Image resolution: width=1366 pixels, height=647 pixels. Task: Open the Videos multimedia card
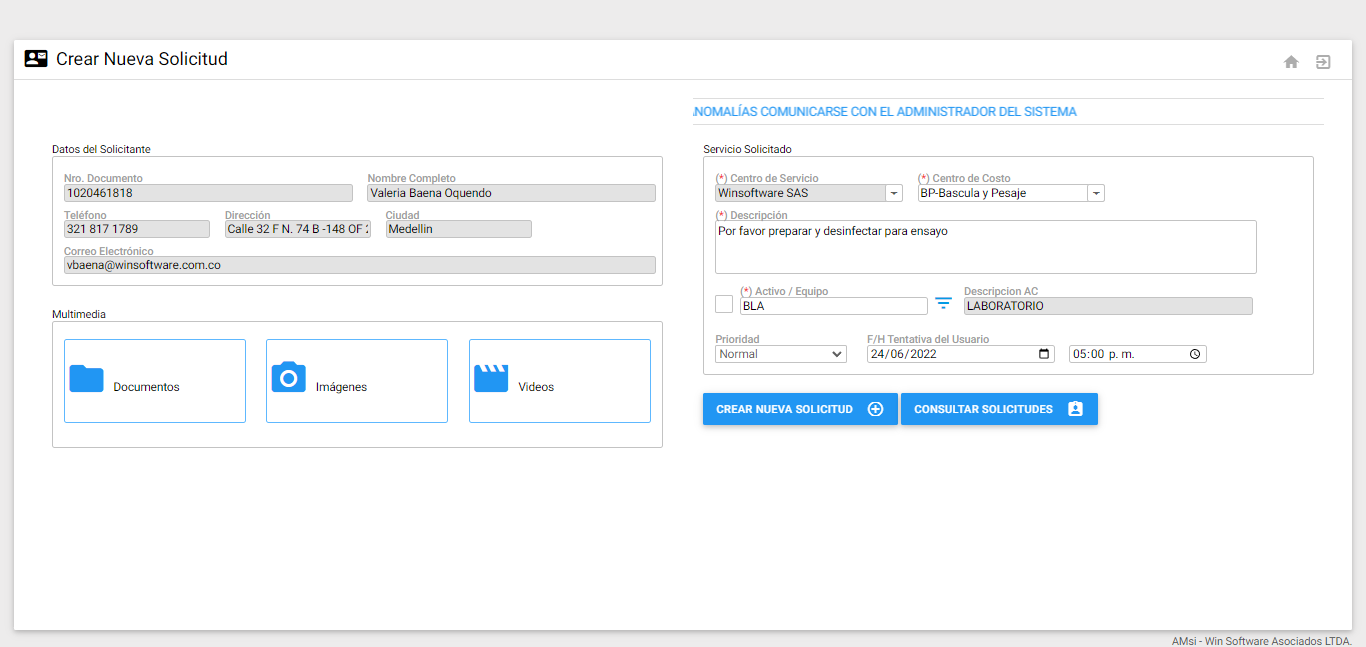[560, 381]
